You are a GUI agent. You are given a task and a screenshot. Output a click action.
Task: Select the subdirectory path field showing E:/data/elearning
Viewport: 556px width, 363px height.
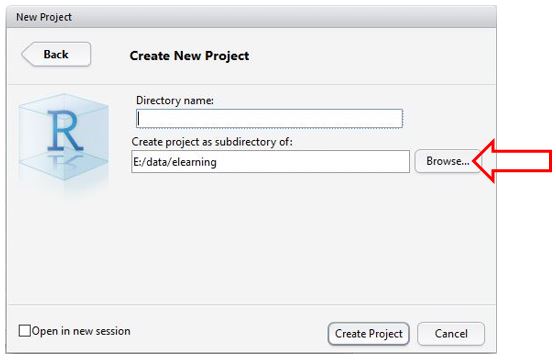270,162
